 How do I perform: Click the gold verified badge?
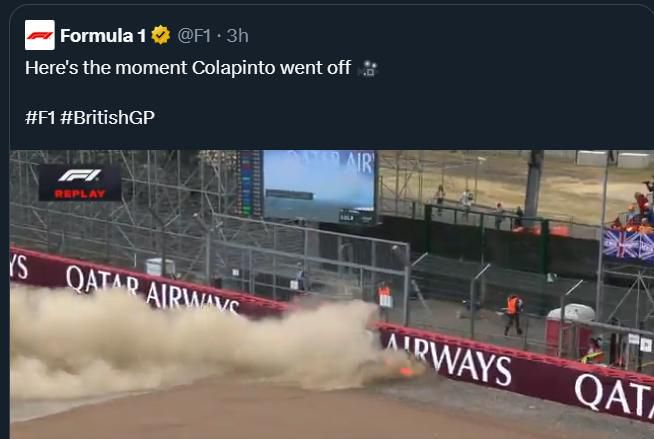161,35
